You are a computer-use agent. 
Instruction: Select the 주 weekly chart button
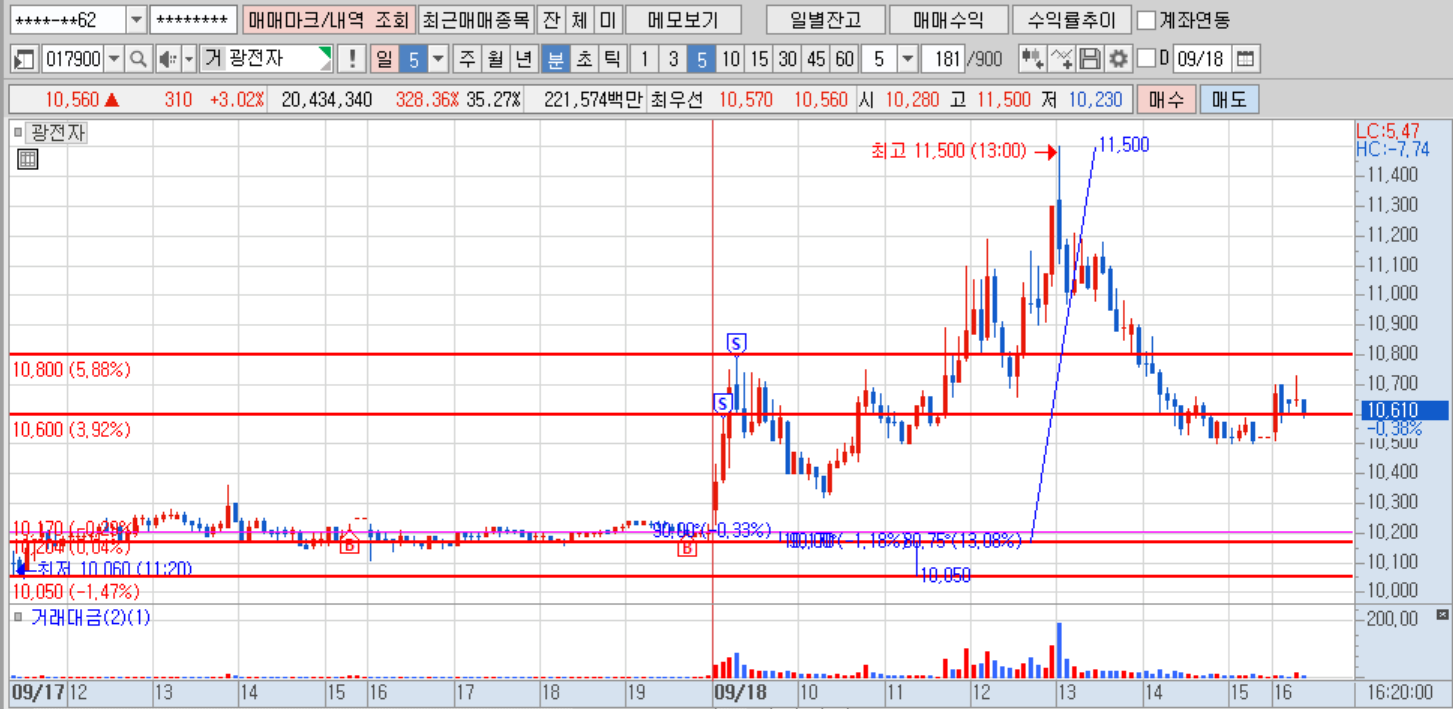pyautogui.click(x=467, y=59)
